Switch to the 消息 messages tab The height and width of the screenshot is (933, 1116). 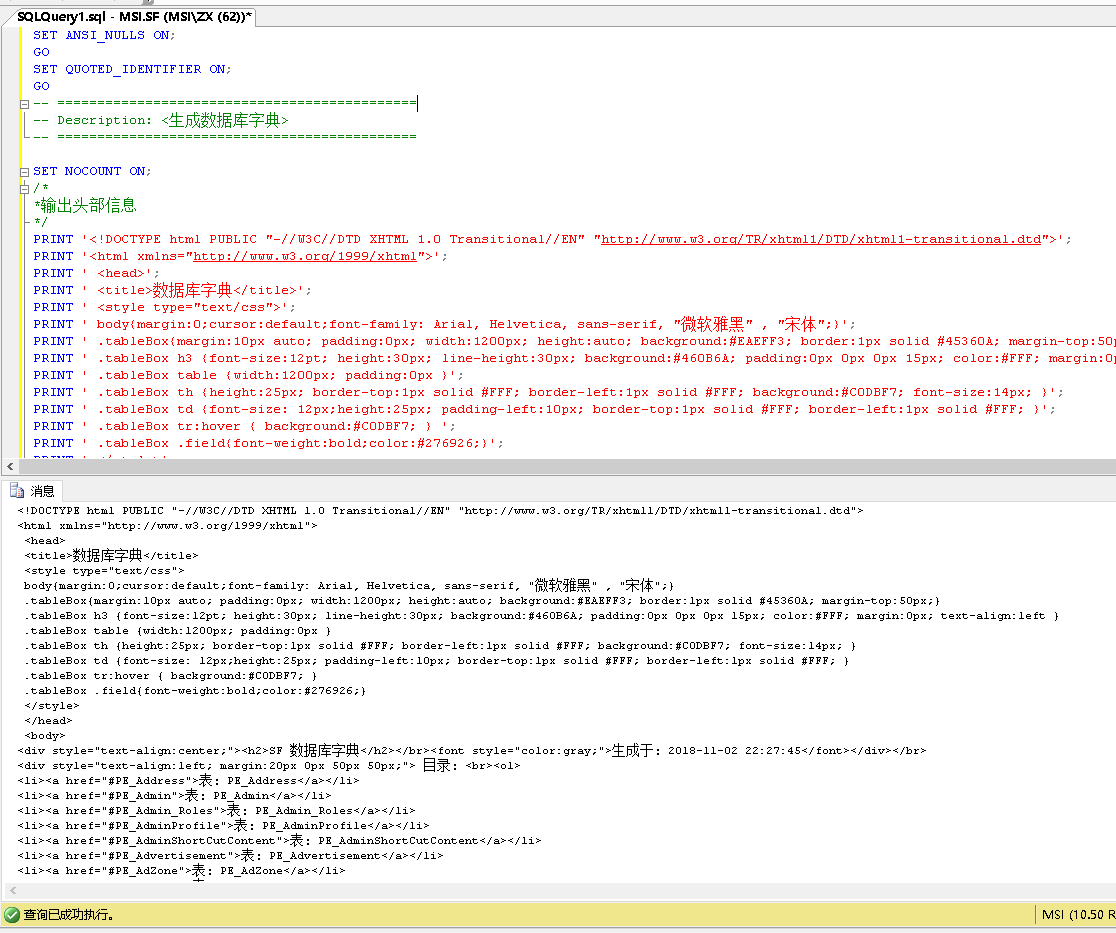coord(42,491)
